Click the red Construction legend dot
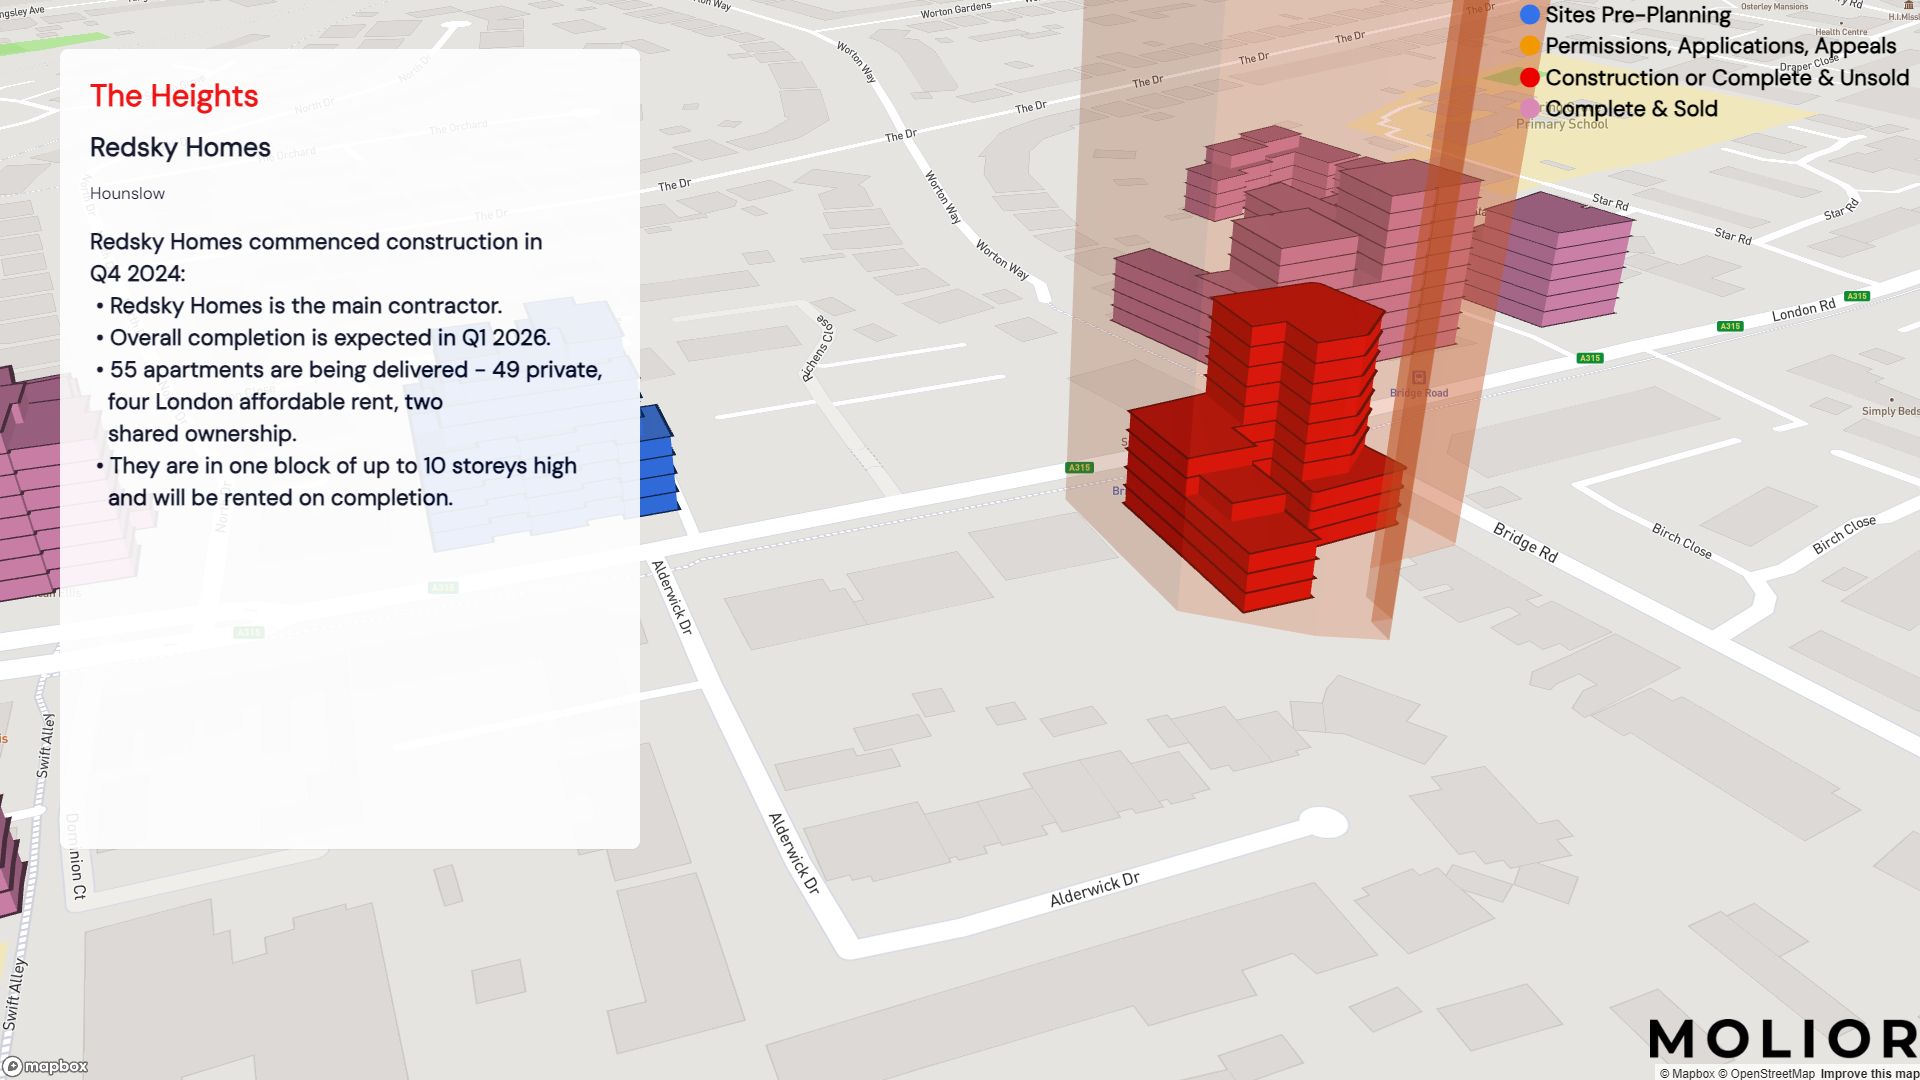Screen dimensions: 1920x1080 [x=1529, y=78]
